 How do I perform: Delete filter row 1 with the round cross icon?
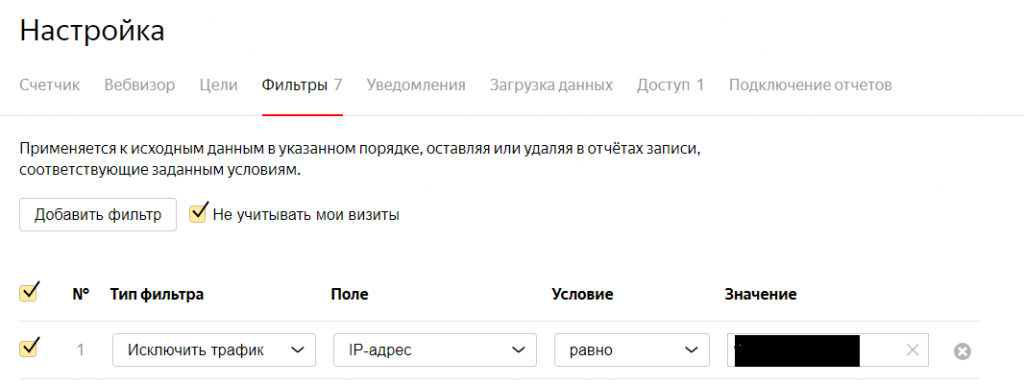(962, 351)
